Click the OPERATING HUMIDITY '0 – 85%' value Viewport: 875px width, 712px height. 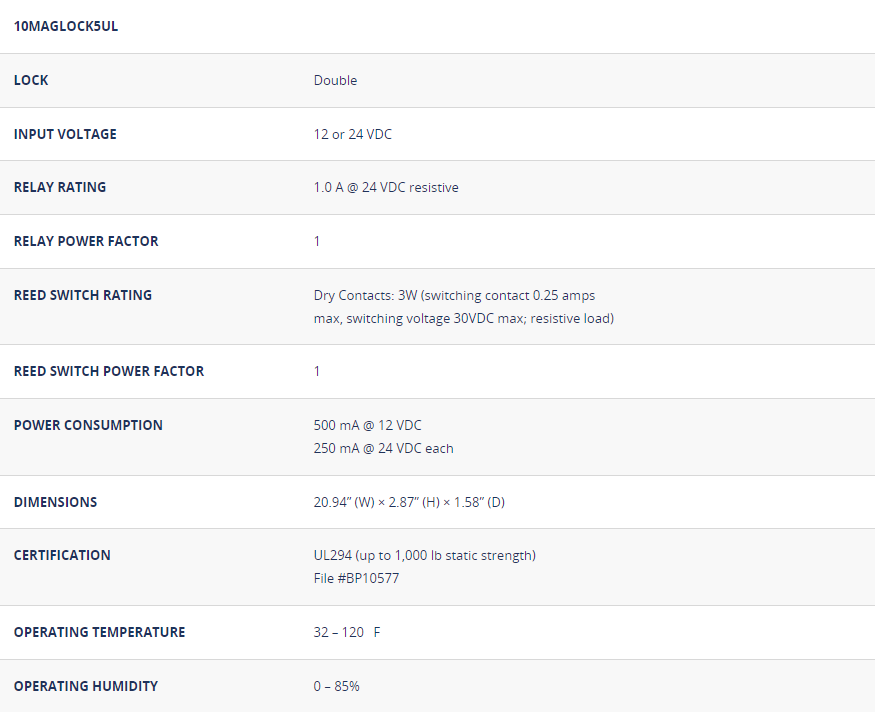point(336,686)
